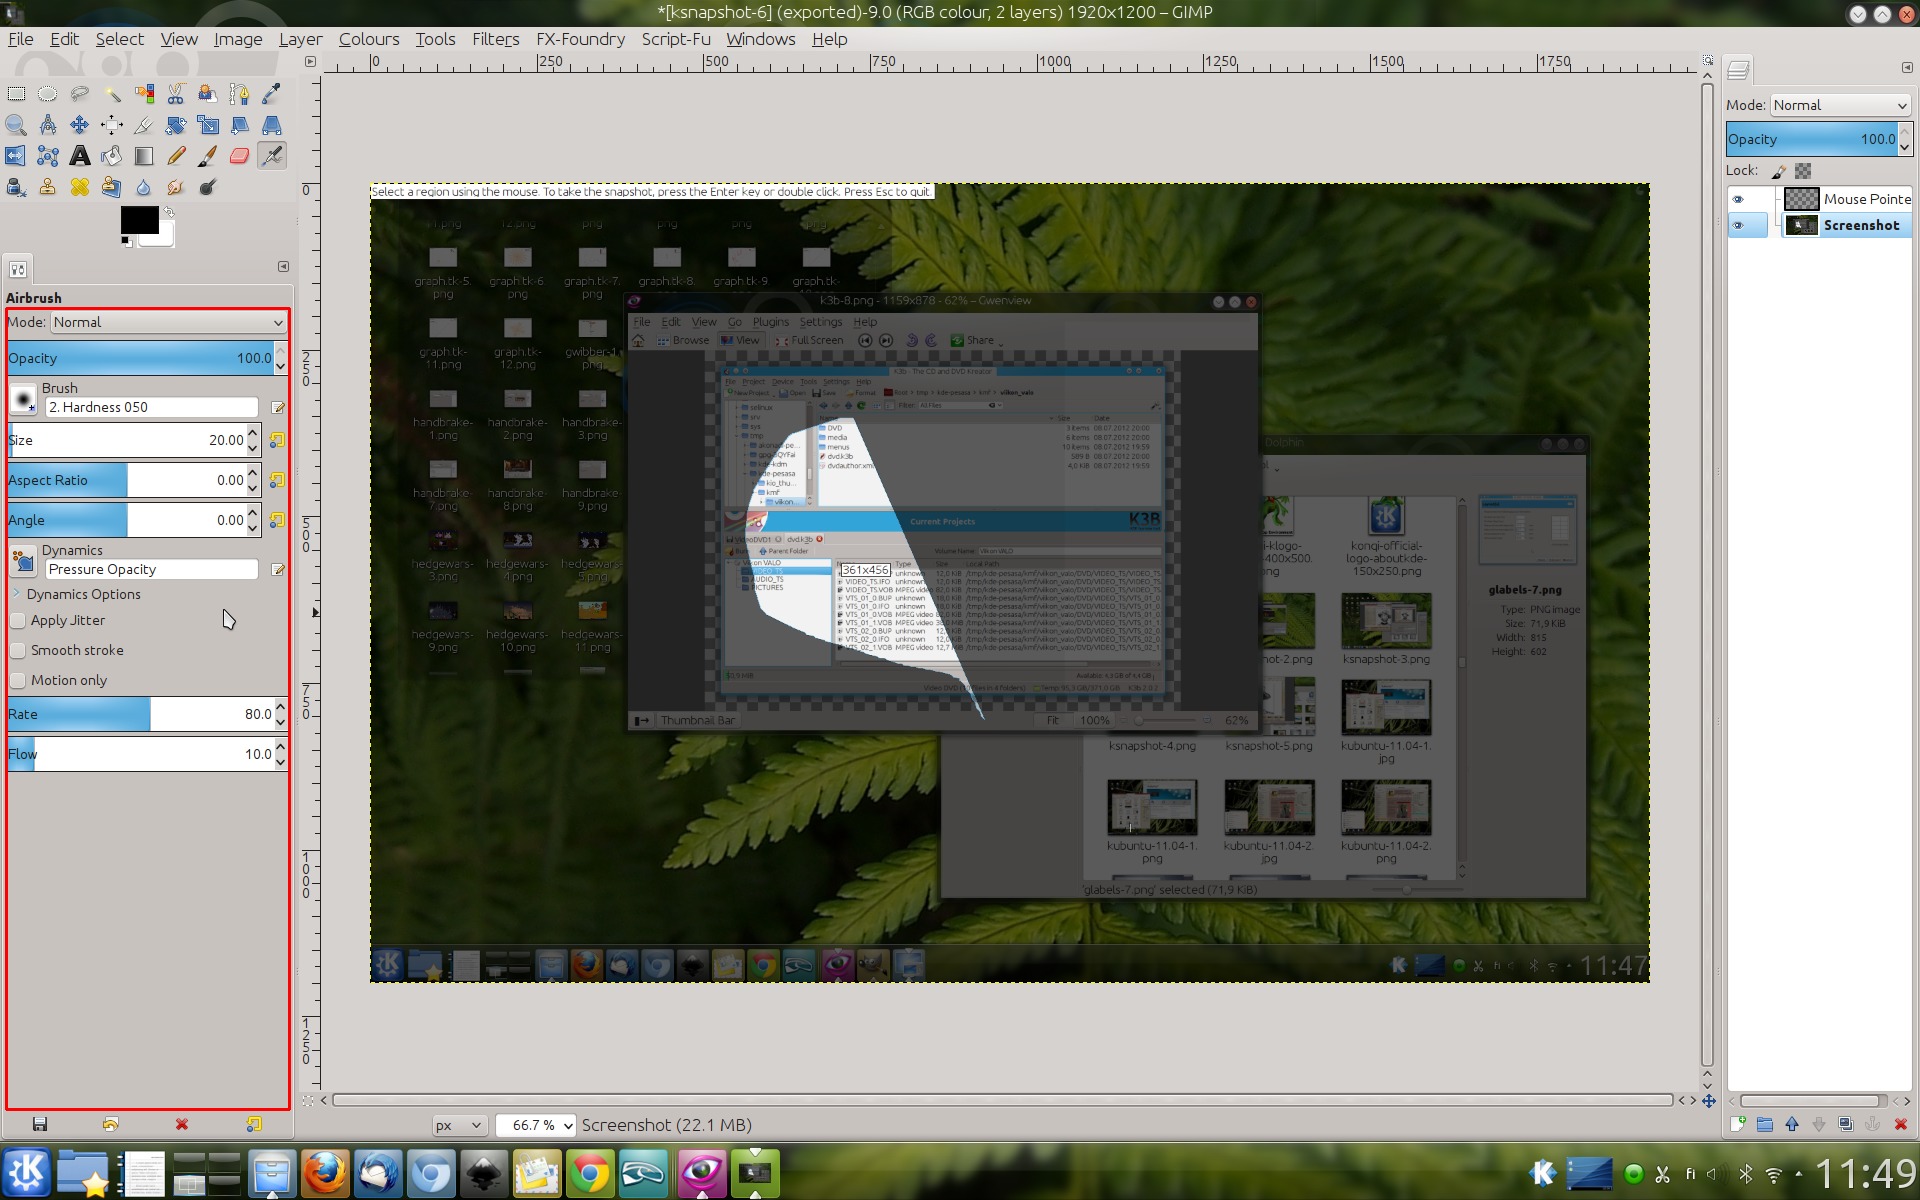Select the Fuzzy Select magic wand tool
Screen dimensions: 1920x1200
coord(112,94)
